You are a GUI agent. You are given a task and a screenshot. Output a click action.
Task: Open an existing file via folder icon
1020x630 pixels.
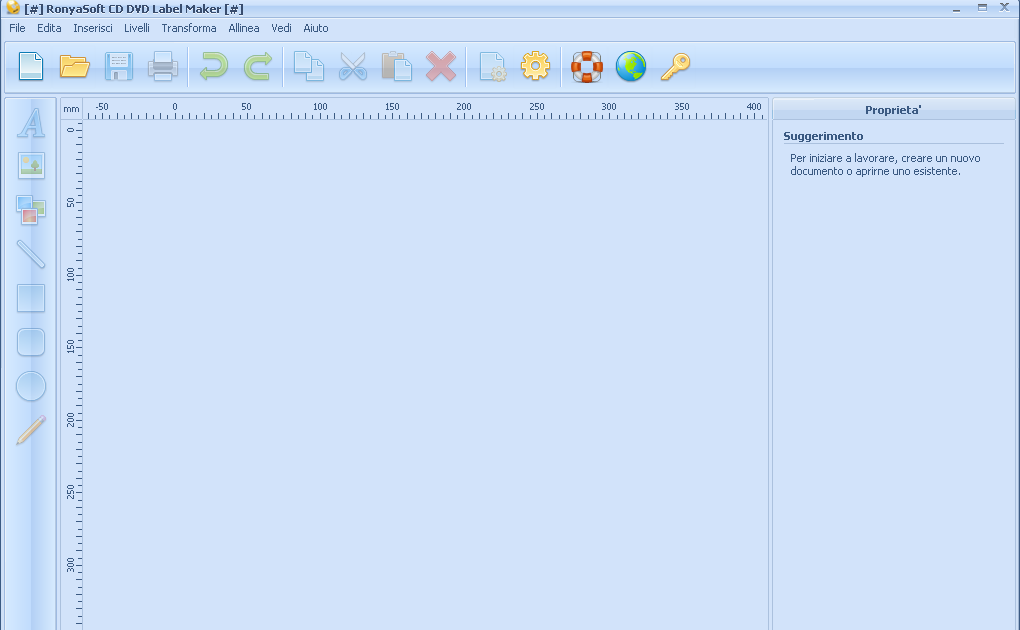pos(74,66)
